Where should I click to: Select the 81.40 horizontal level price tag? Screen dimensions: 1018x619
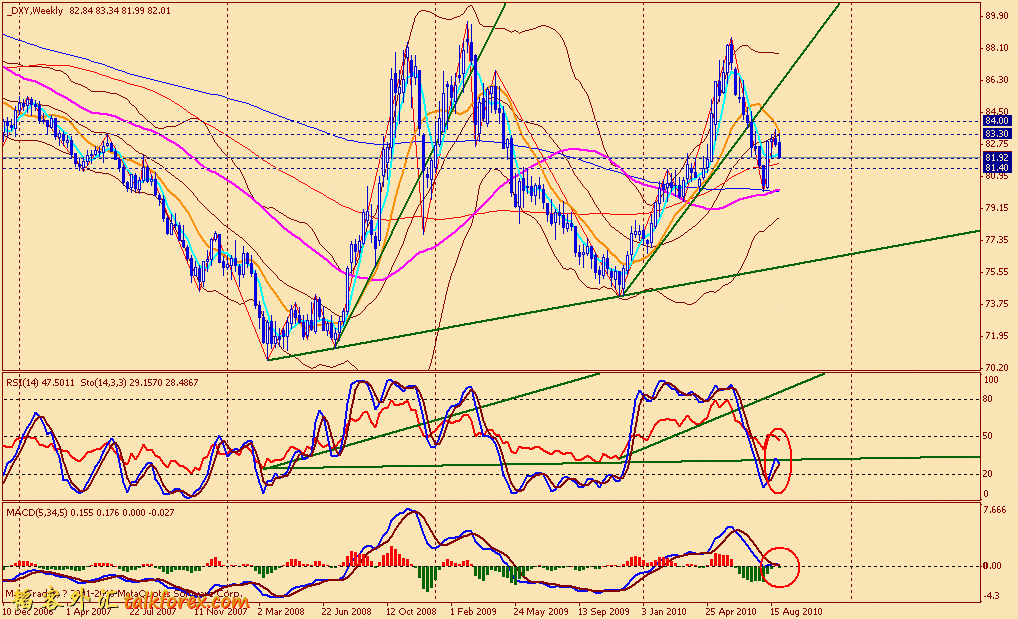point(997,168)
